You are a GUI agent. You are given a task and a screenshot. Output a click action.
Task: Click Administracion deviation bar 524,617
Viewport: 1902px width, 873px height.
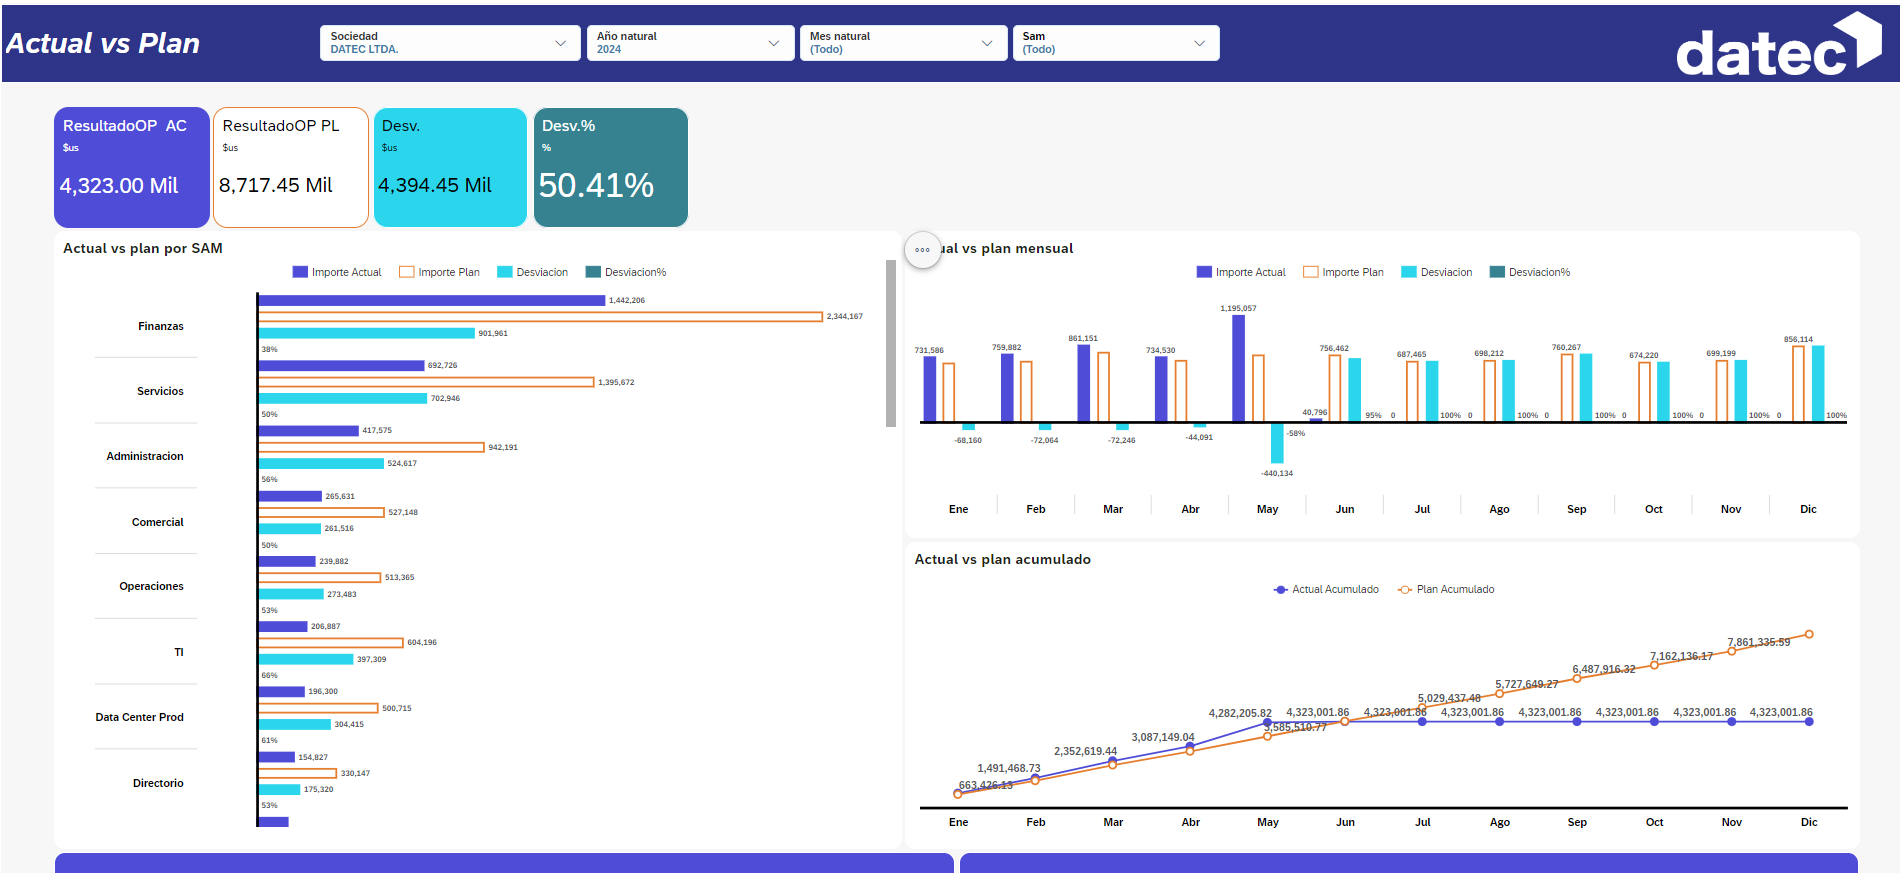point(321,463)
